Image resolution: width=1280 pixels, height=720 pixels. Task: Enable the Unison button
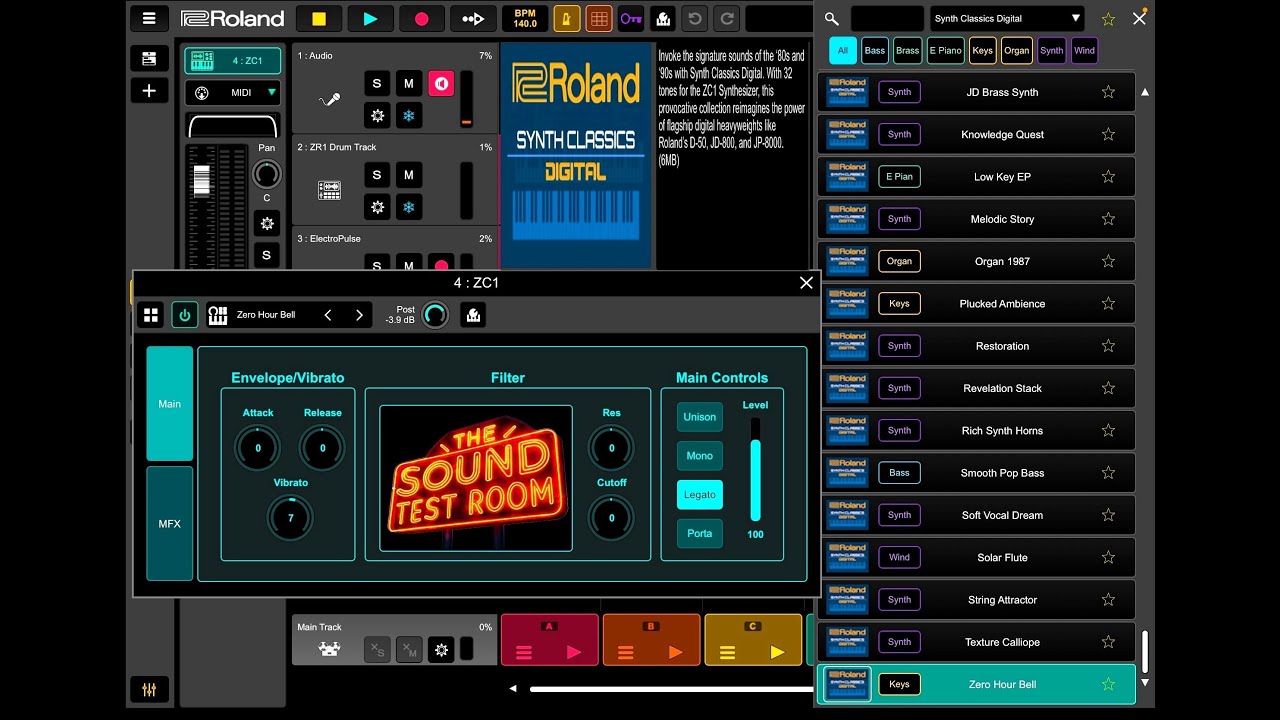click(700, 417)
